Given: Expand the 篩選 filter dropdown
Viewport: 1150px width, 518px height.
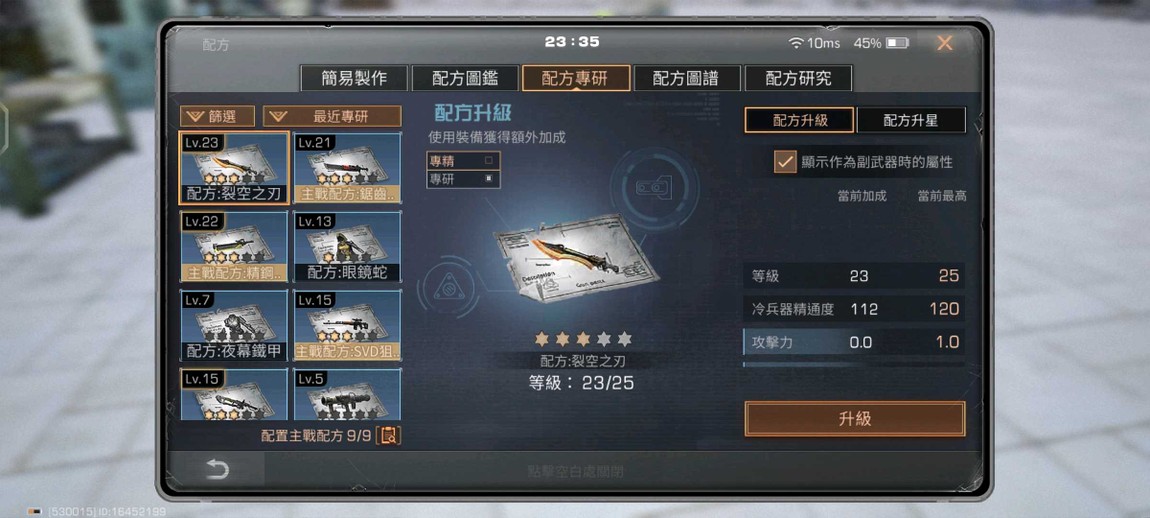Looking at the screenshot, I should pos(218,116).
